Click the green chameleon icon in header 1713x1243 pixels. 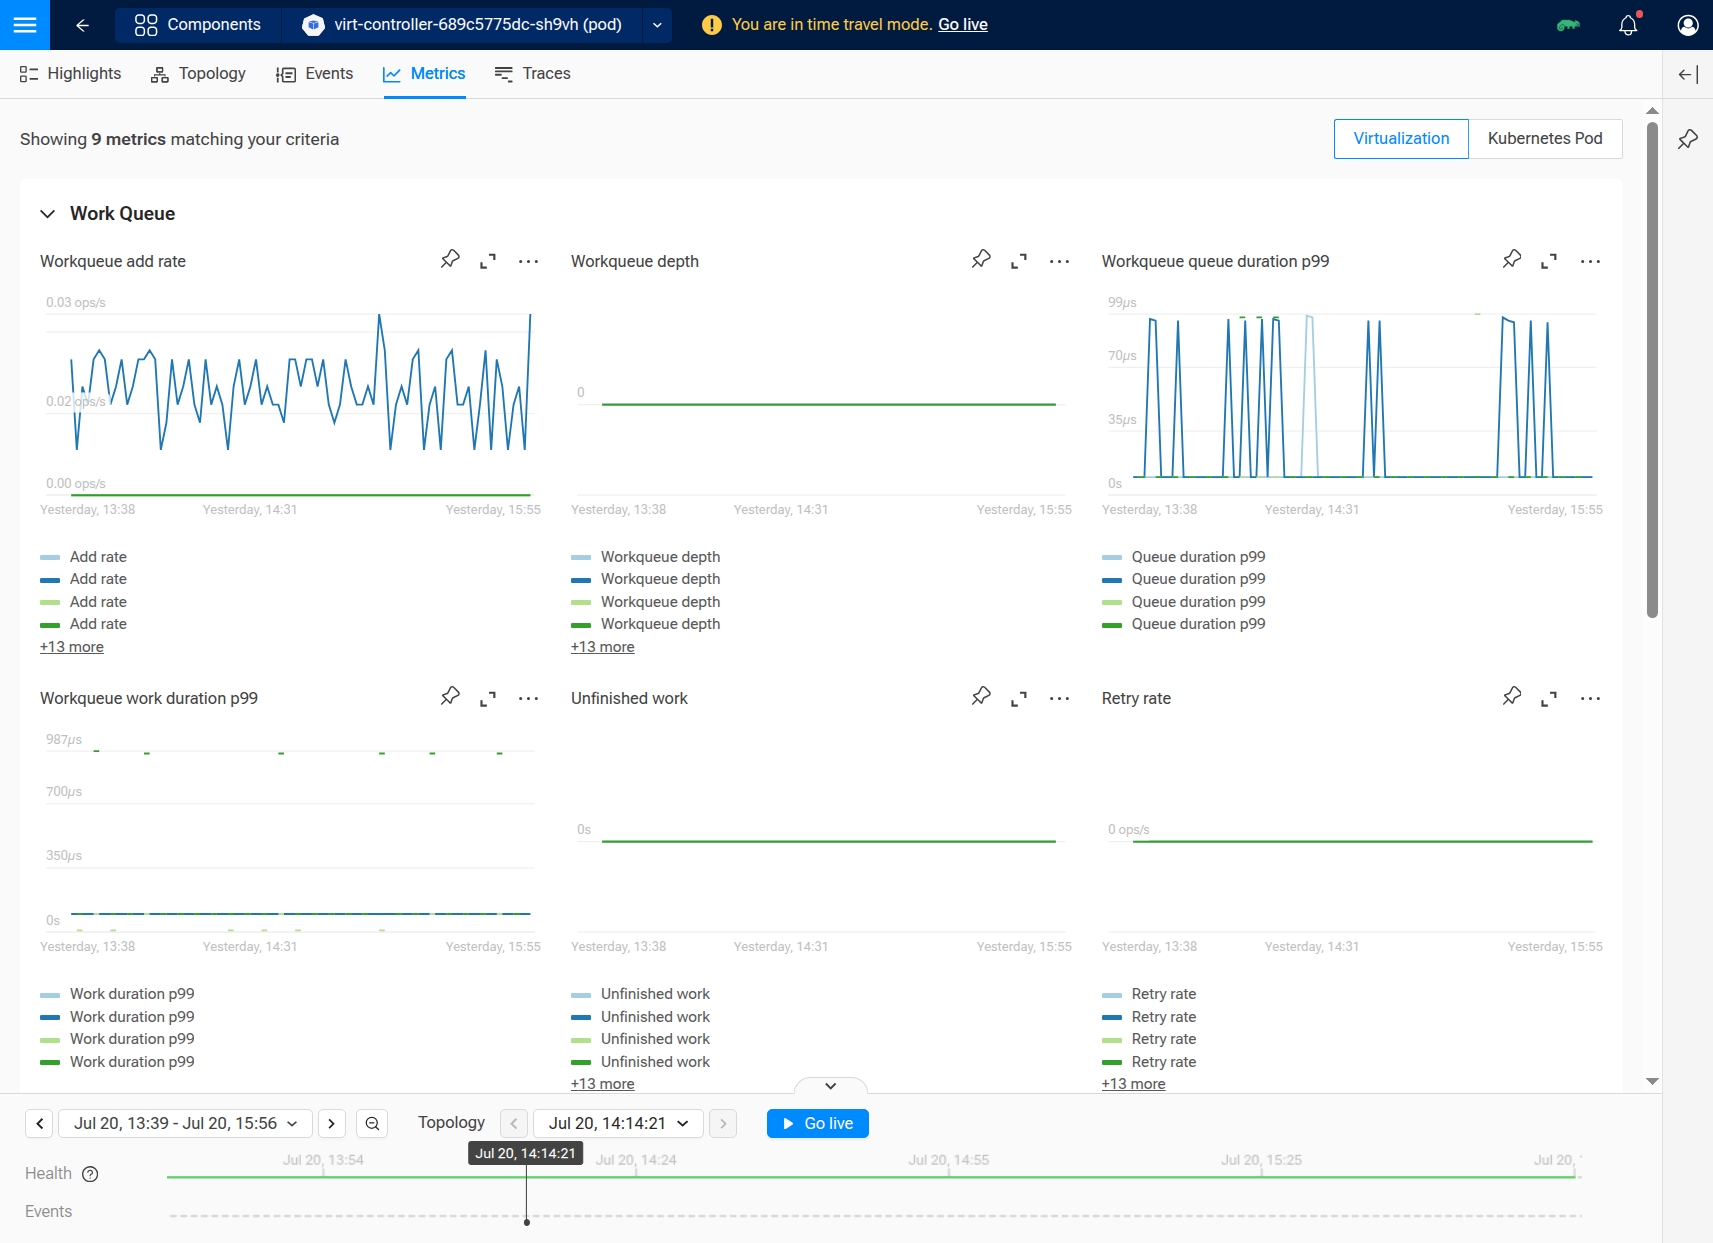pos(1568,25)
